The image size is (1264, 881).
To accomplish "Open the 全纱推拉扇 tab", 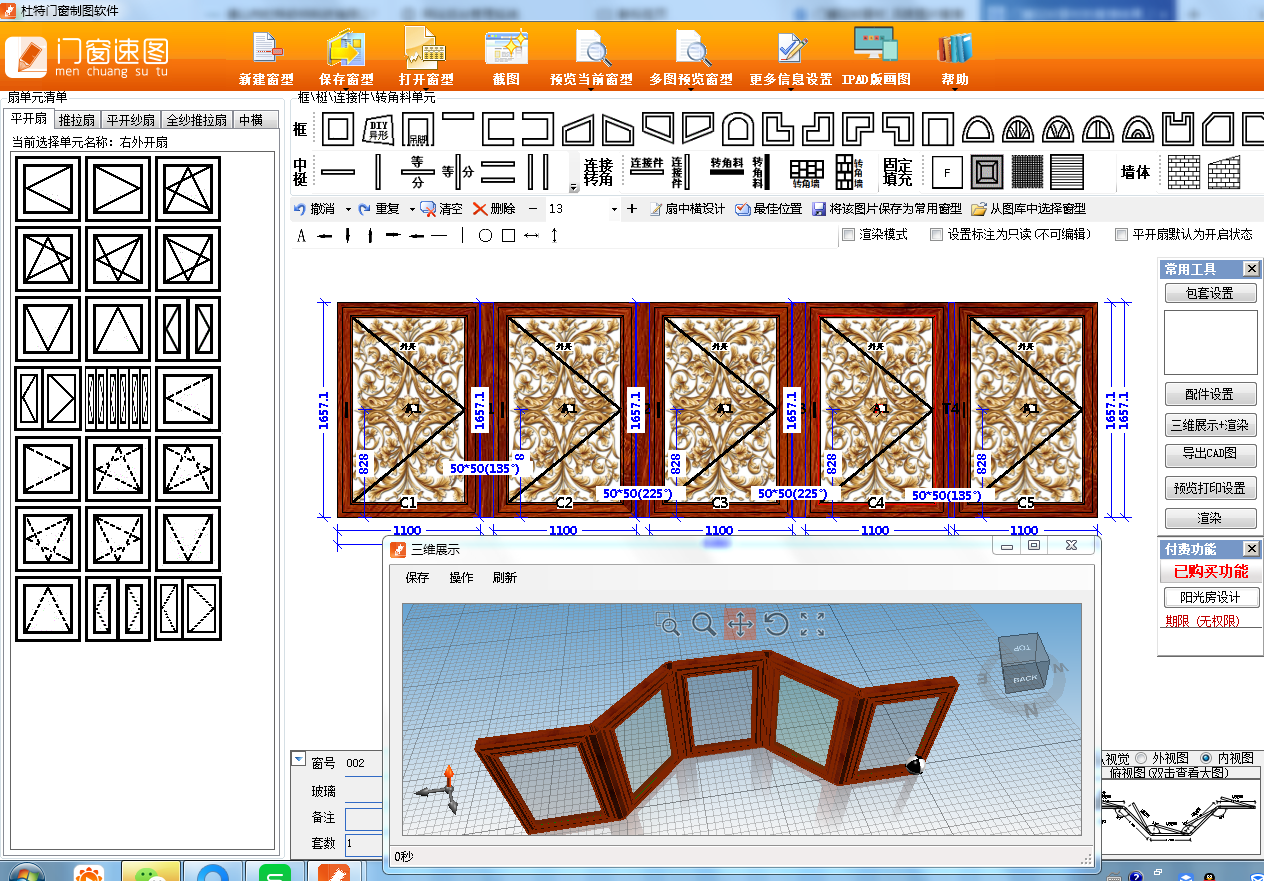I will pos(197,120).
